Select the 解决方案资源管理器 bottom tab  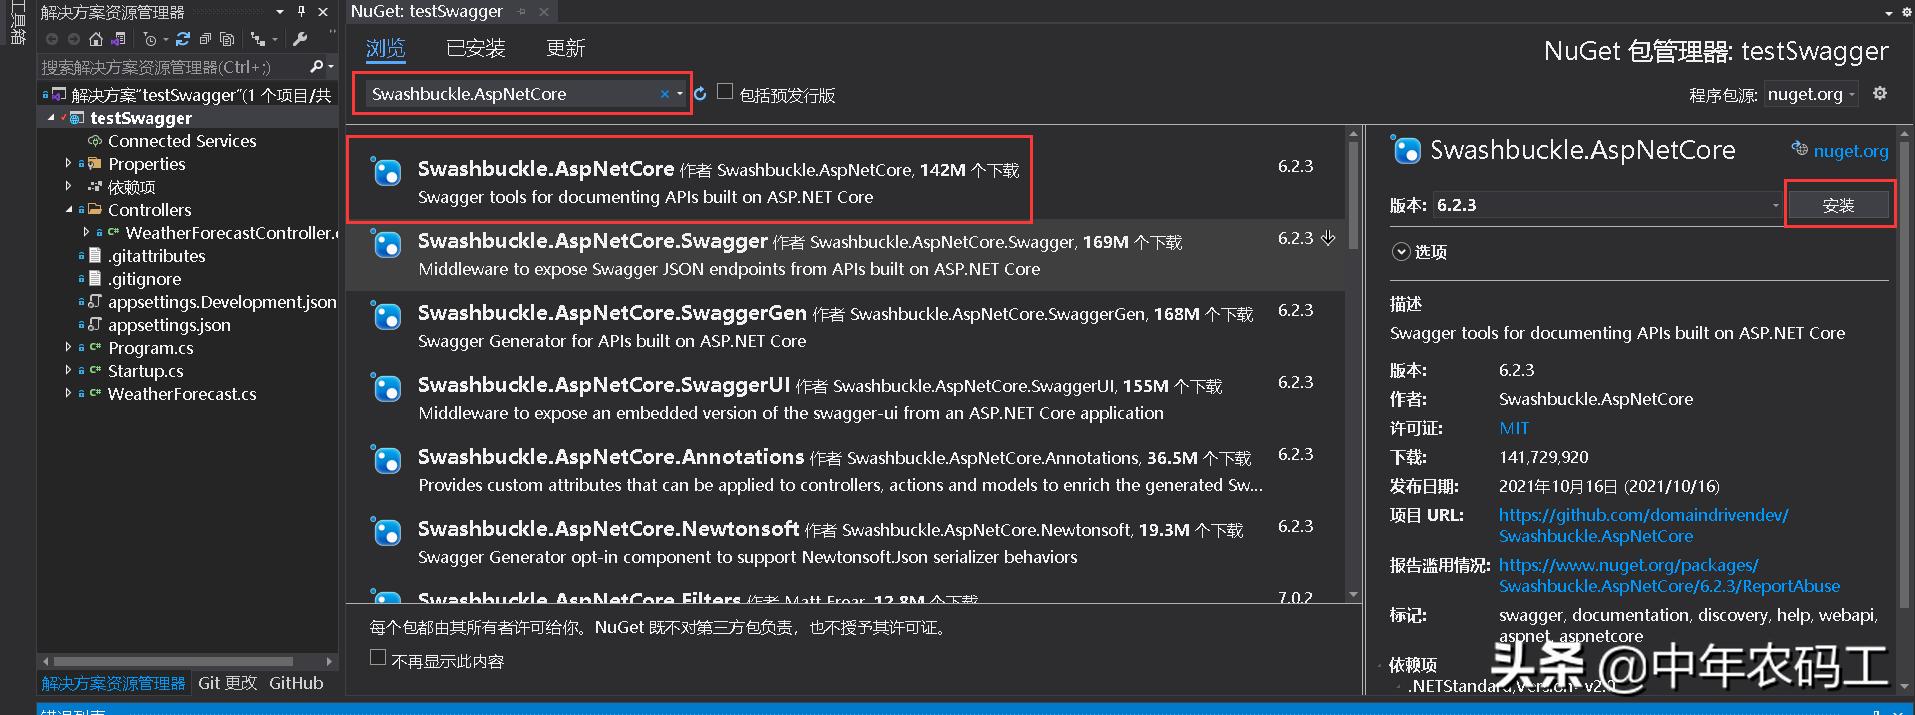click(x=113, y=683)
